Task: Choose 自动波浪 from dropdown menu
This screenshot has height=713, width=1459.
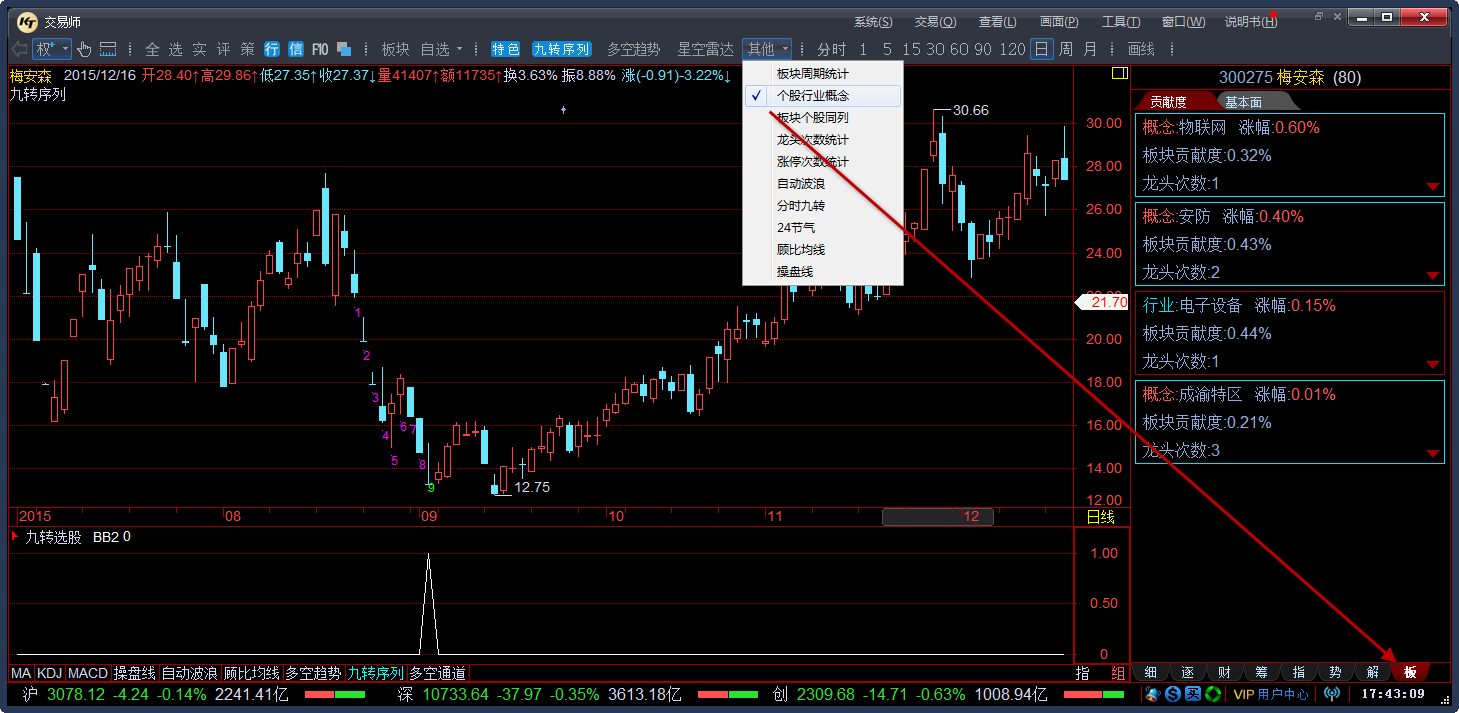Action: [x=823, y=184]
